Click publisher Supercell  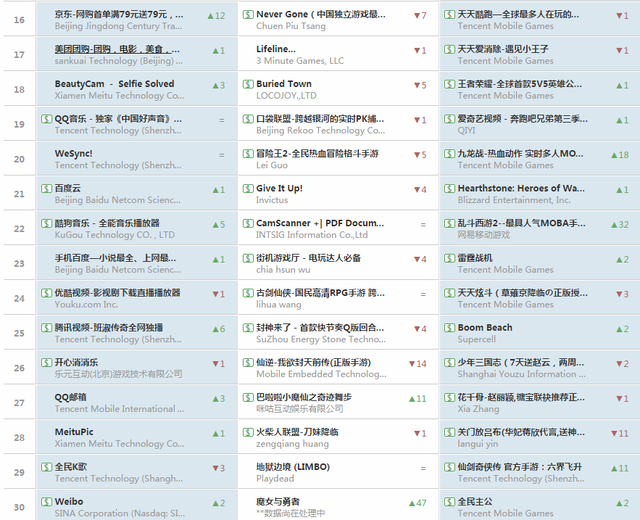point(476,339)
